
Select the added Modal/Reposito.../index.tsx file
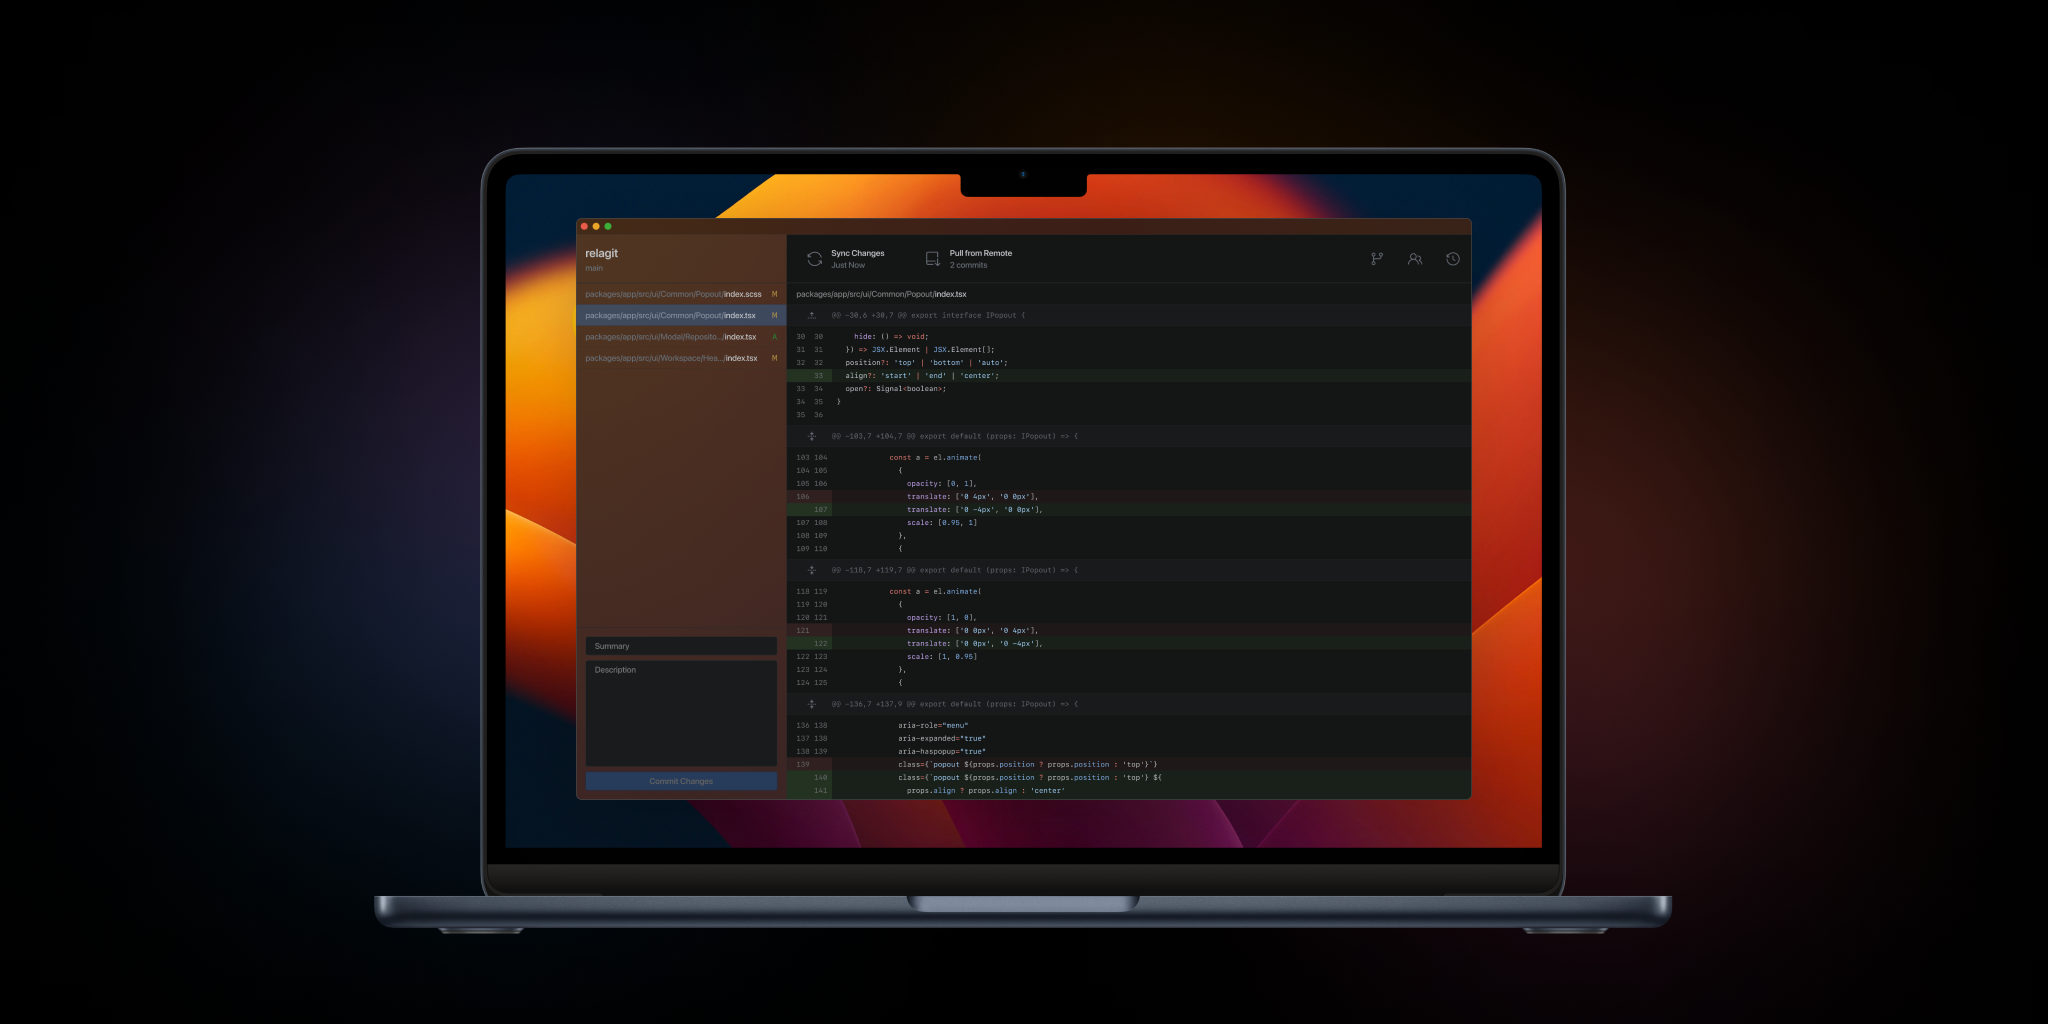point(681,337)
